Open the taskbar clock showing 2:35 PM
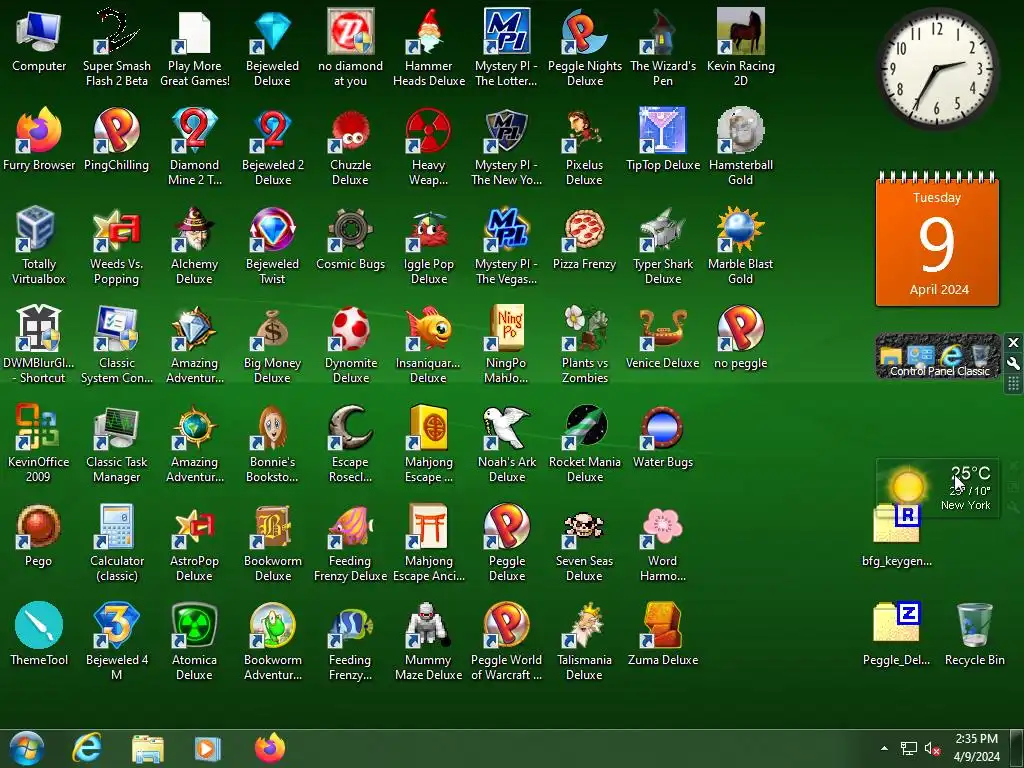The width and height of the screenshot is (1024, 768). [976, 748]
